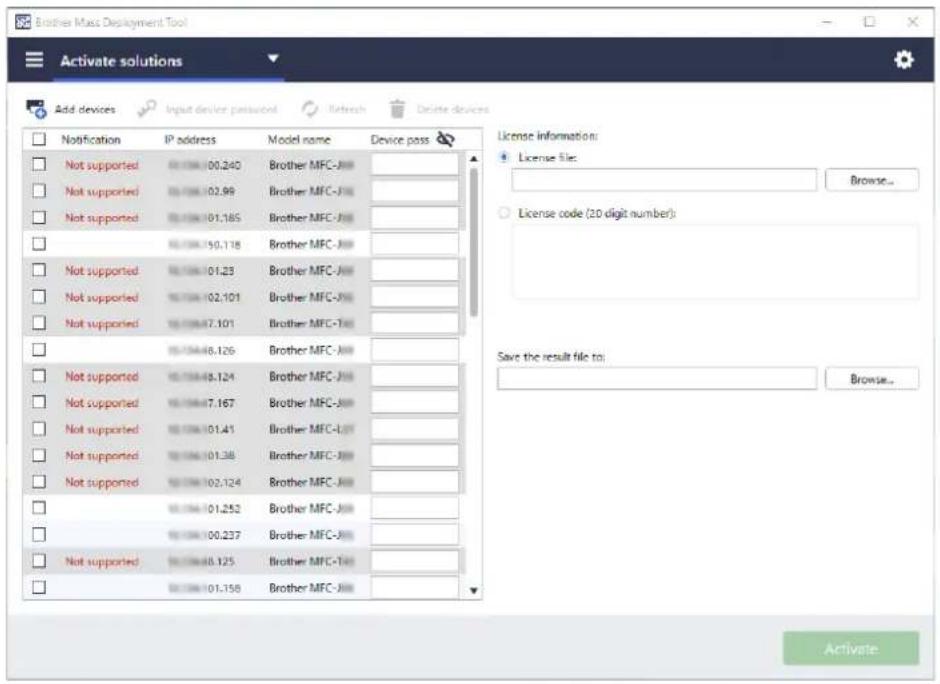
Task: Select the License code radio button
Action: 504,213
